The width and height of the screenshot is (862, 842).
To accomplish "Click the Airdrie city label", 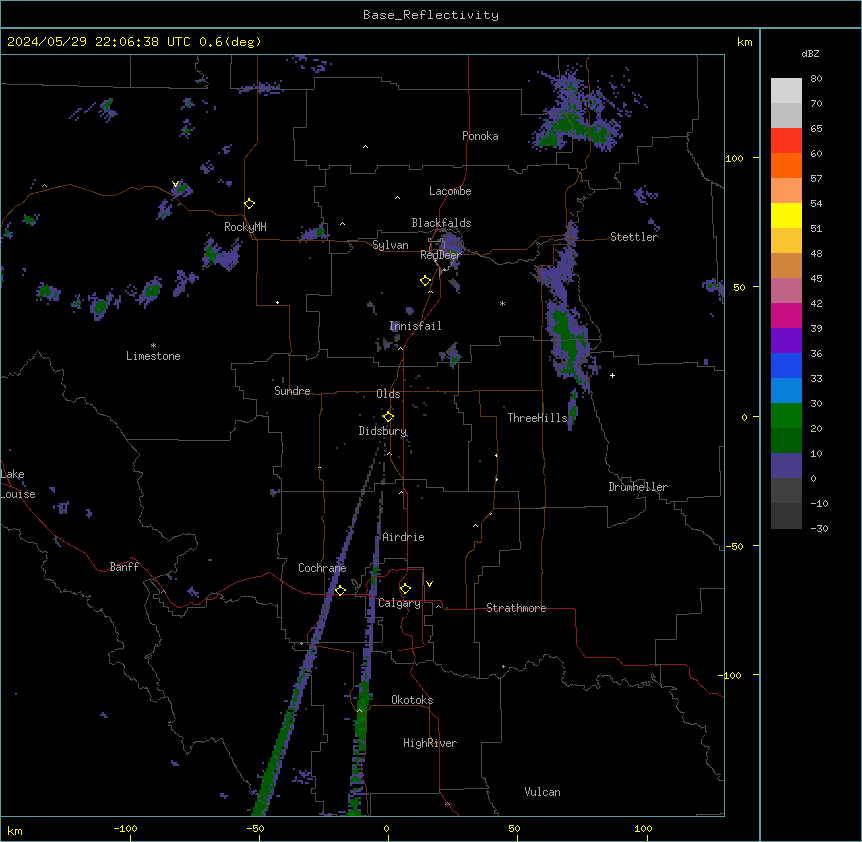I will [403, 537].
